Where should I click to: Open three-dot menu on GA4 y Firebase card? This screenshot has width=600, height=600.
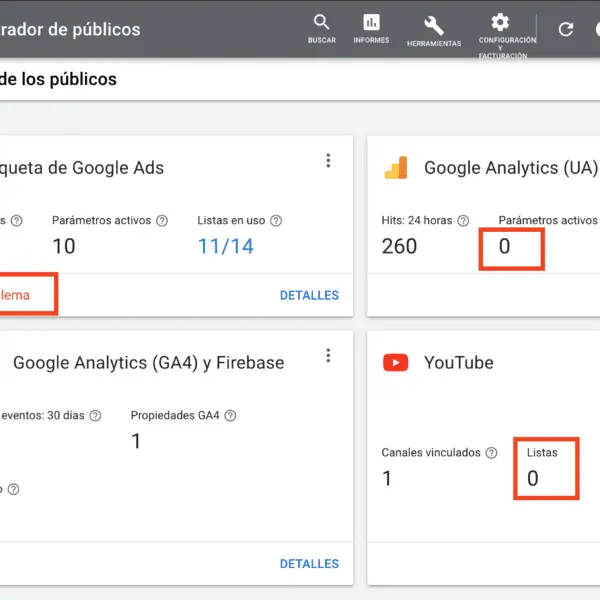tap(327, 356)
